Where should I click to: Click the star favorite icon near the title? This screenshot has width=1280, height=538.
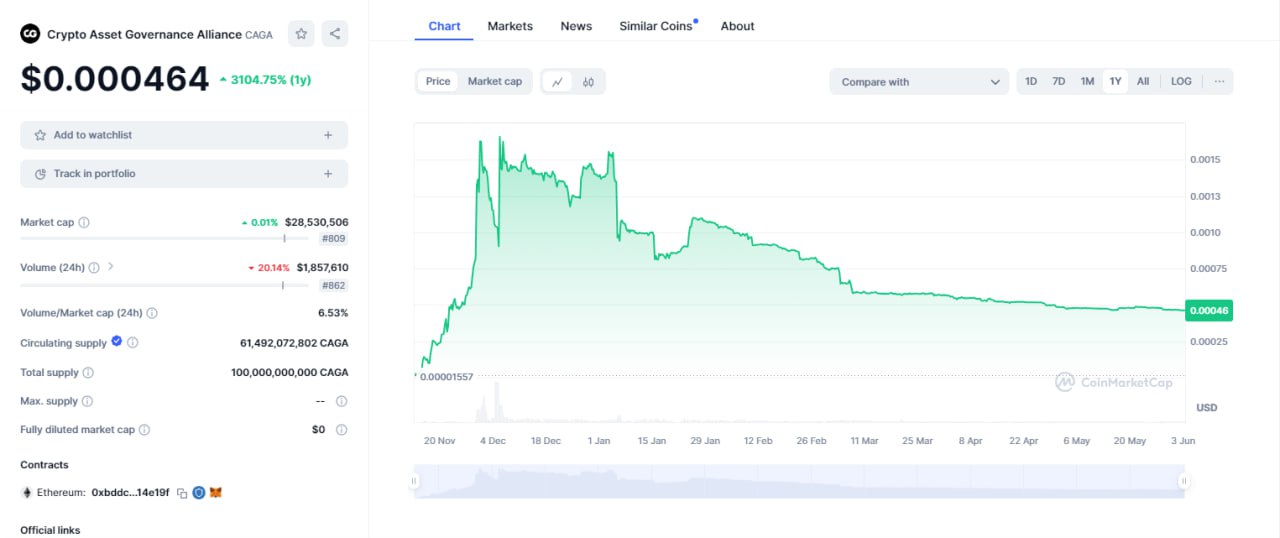pyautogui.click(x=301, y=34)
